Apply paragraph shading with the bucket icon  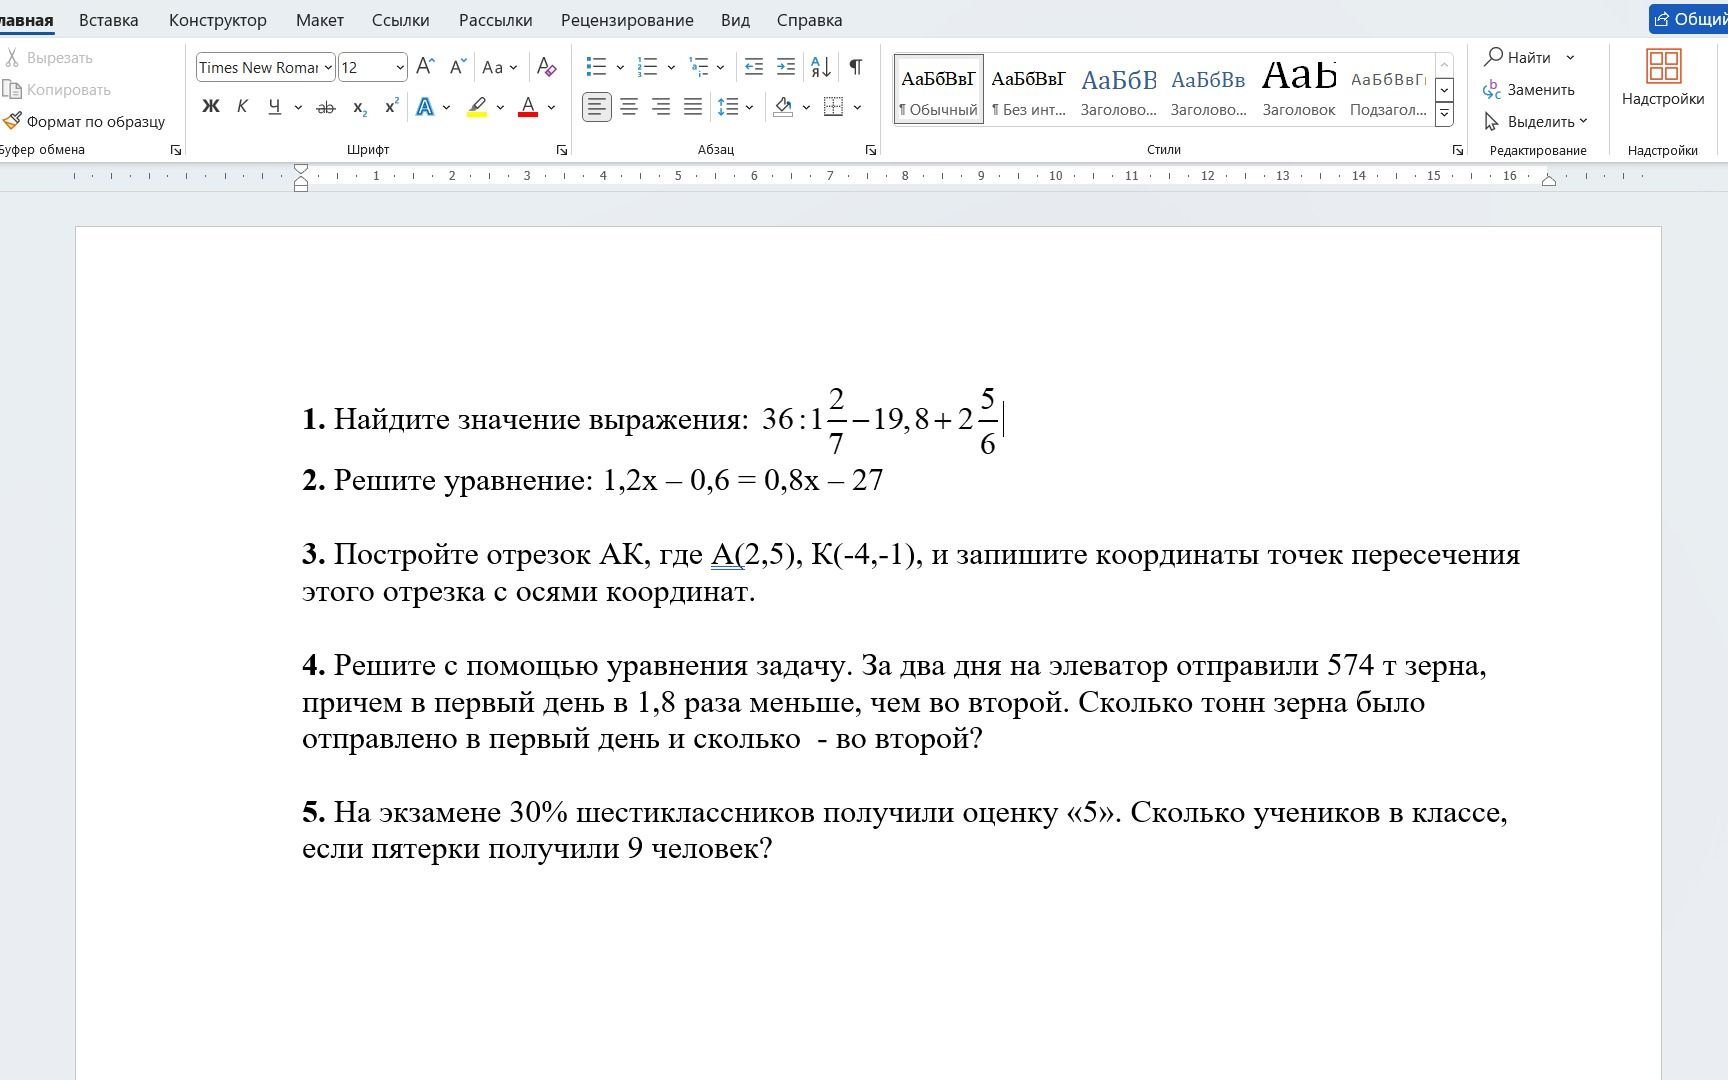tap(784, 107)
